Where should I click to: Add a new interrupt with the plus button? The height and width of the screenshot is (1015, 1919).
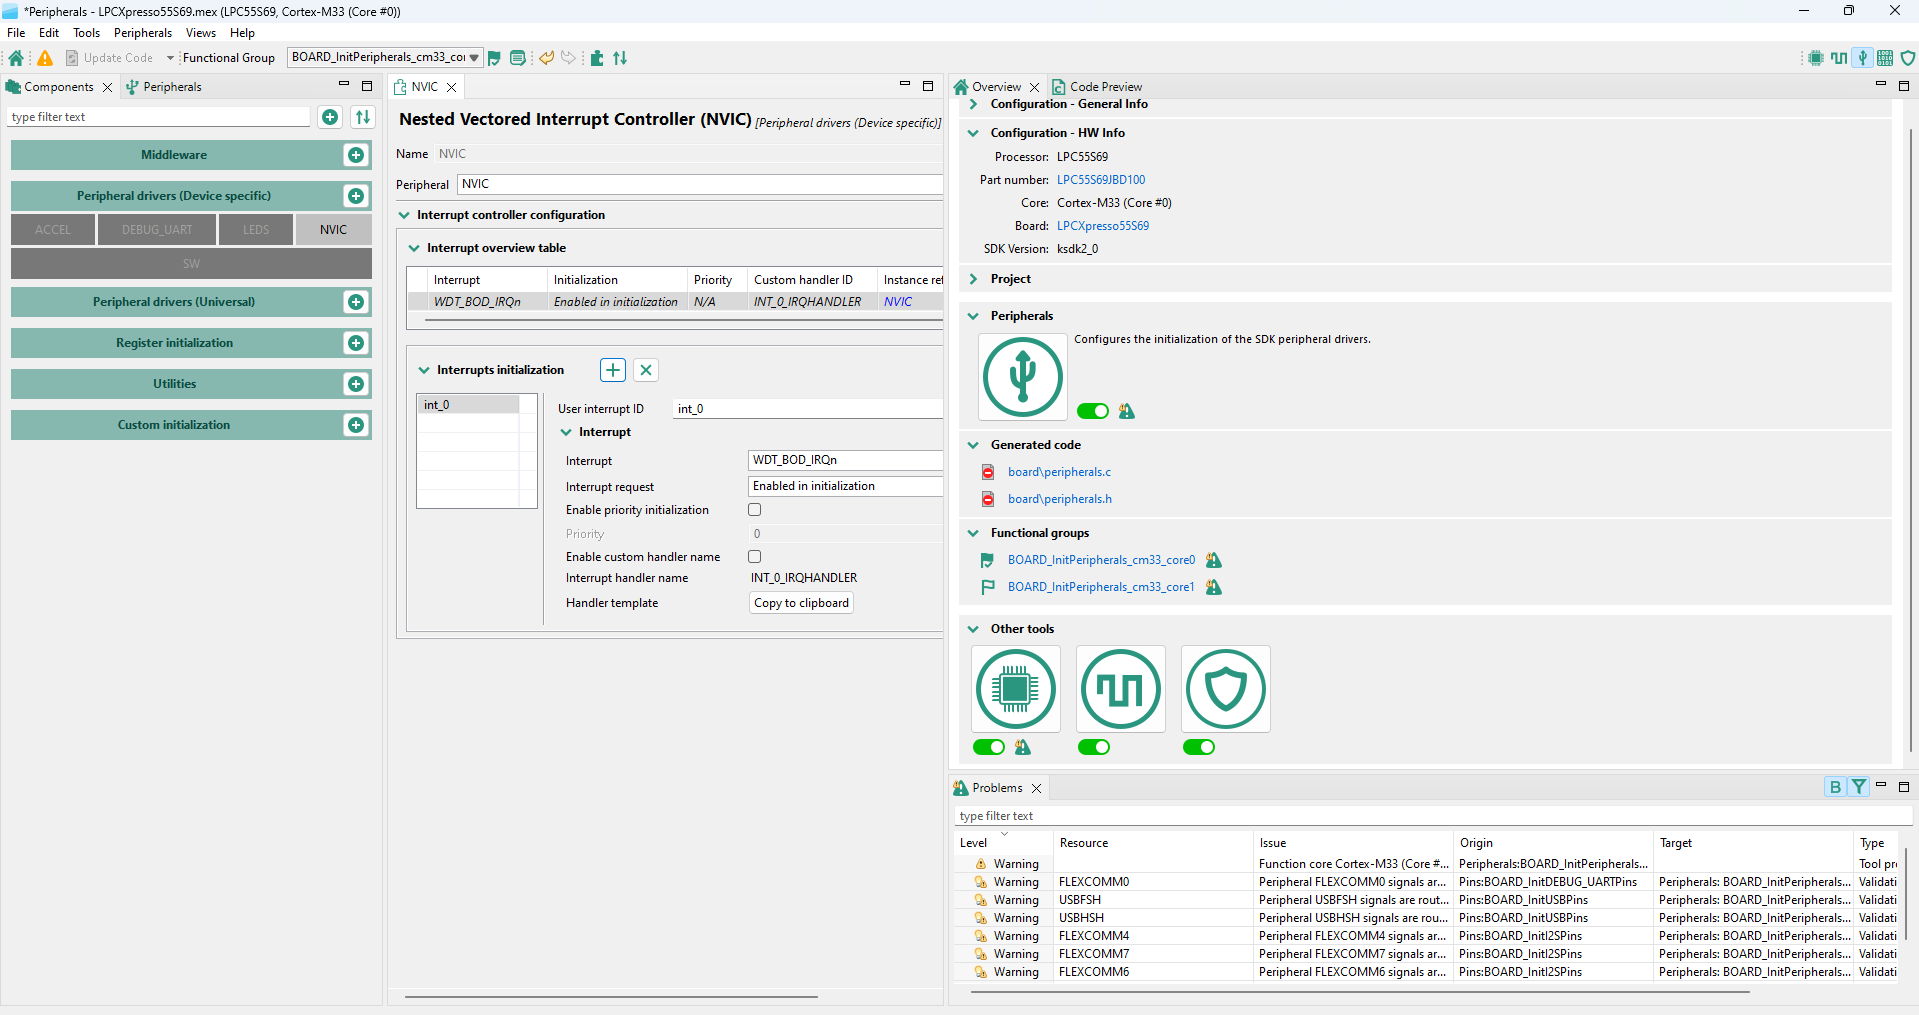(613, 370)
